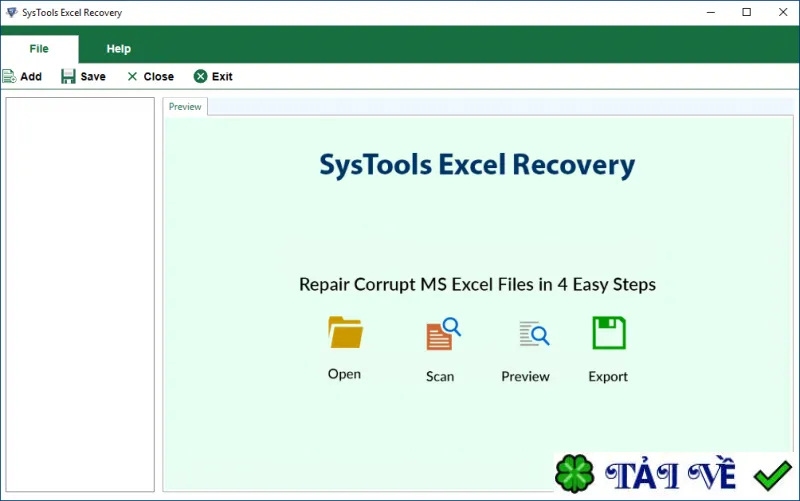Click the Preview magnifier icon

pos(534,334)
